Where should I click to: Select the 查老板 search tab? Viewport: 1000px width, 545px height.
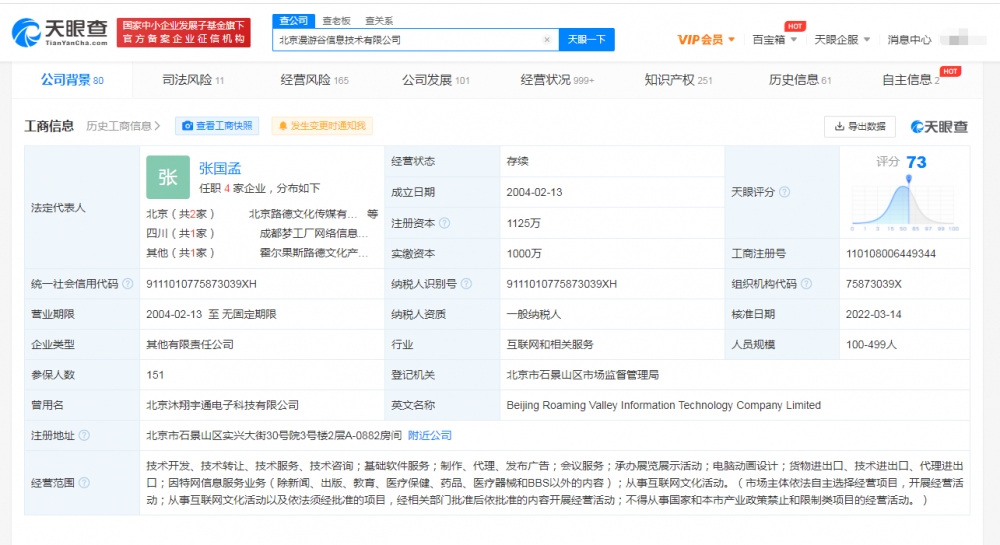[x=337, y=20]
